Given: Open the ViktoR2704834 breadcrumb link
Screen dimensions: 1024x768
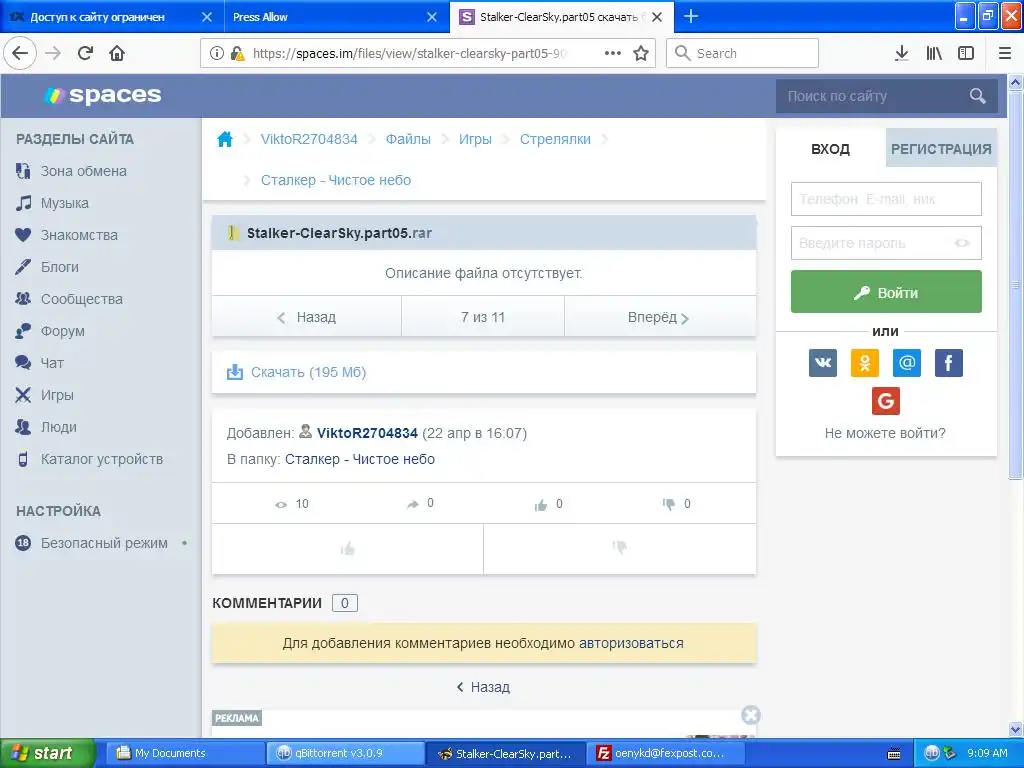Looking at the screenshot, I should (309, 139).
